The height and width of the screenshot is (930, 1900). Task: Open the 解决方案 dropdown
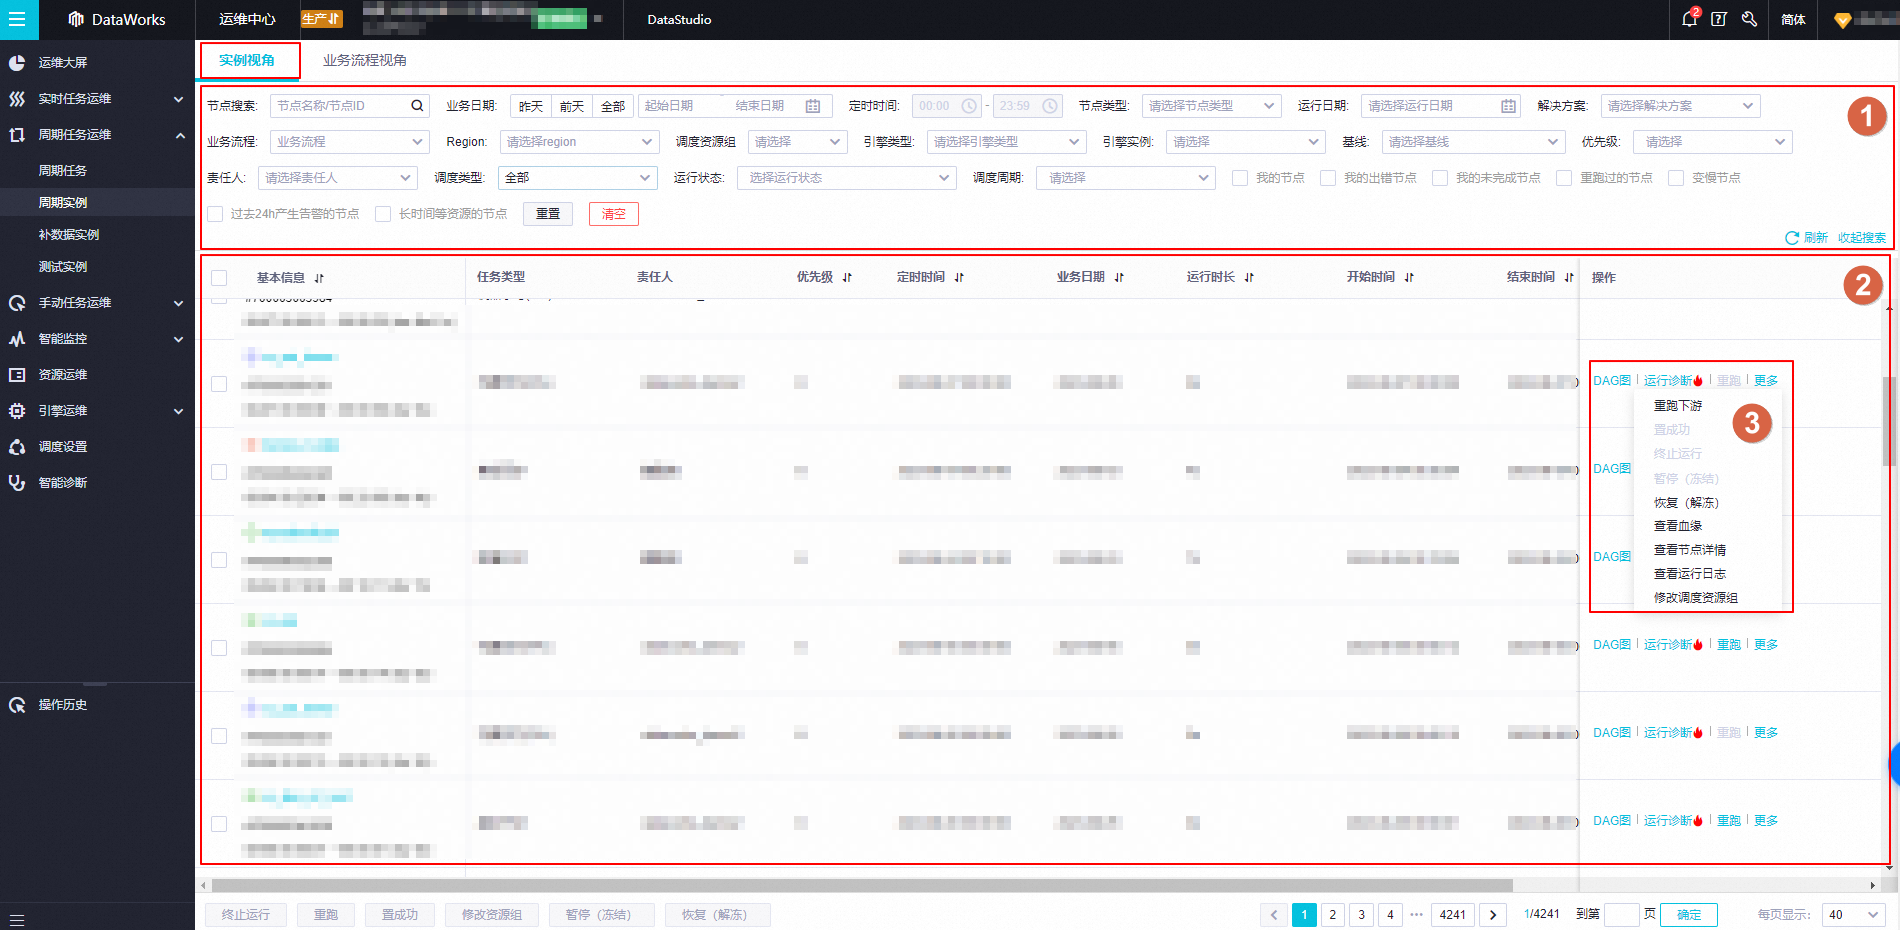pyautogui.click(x=1681, y=106)
